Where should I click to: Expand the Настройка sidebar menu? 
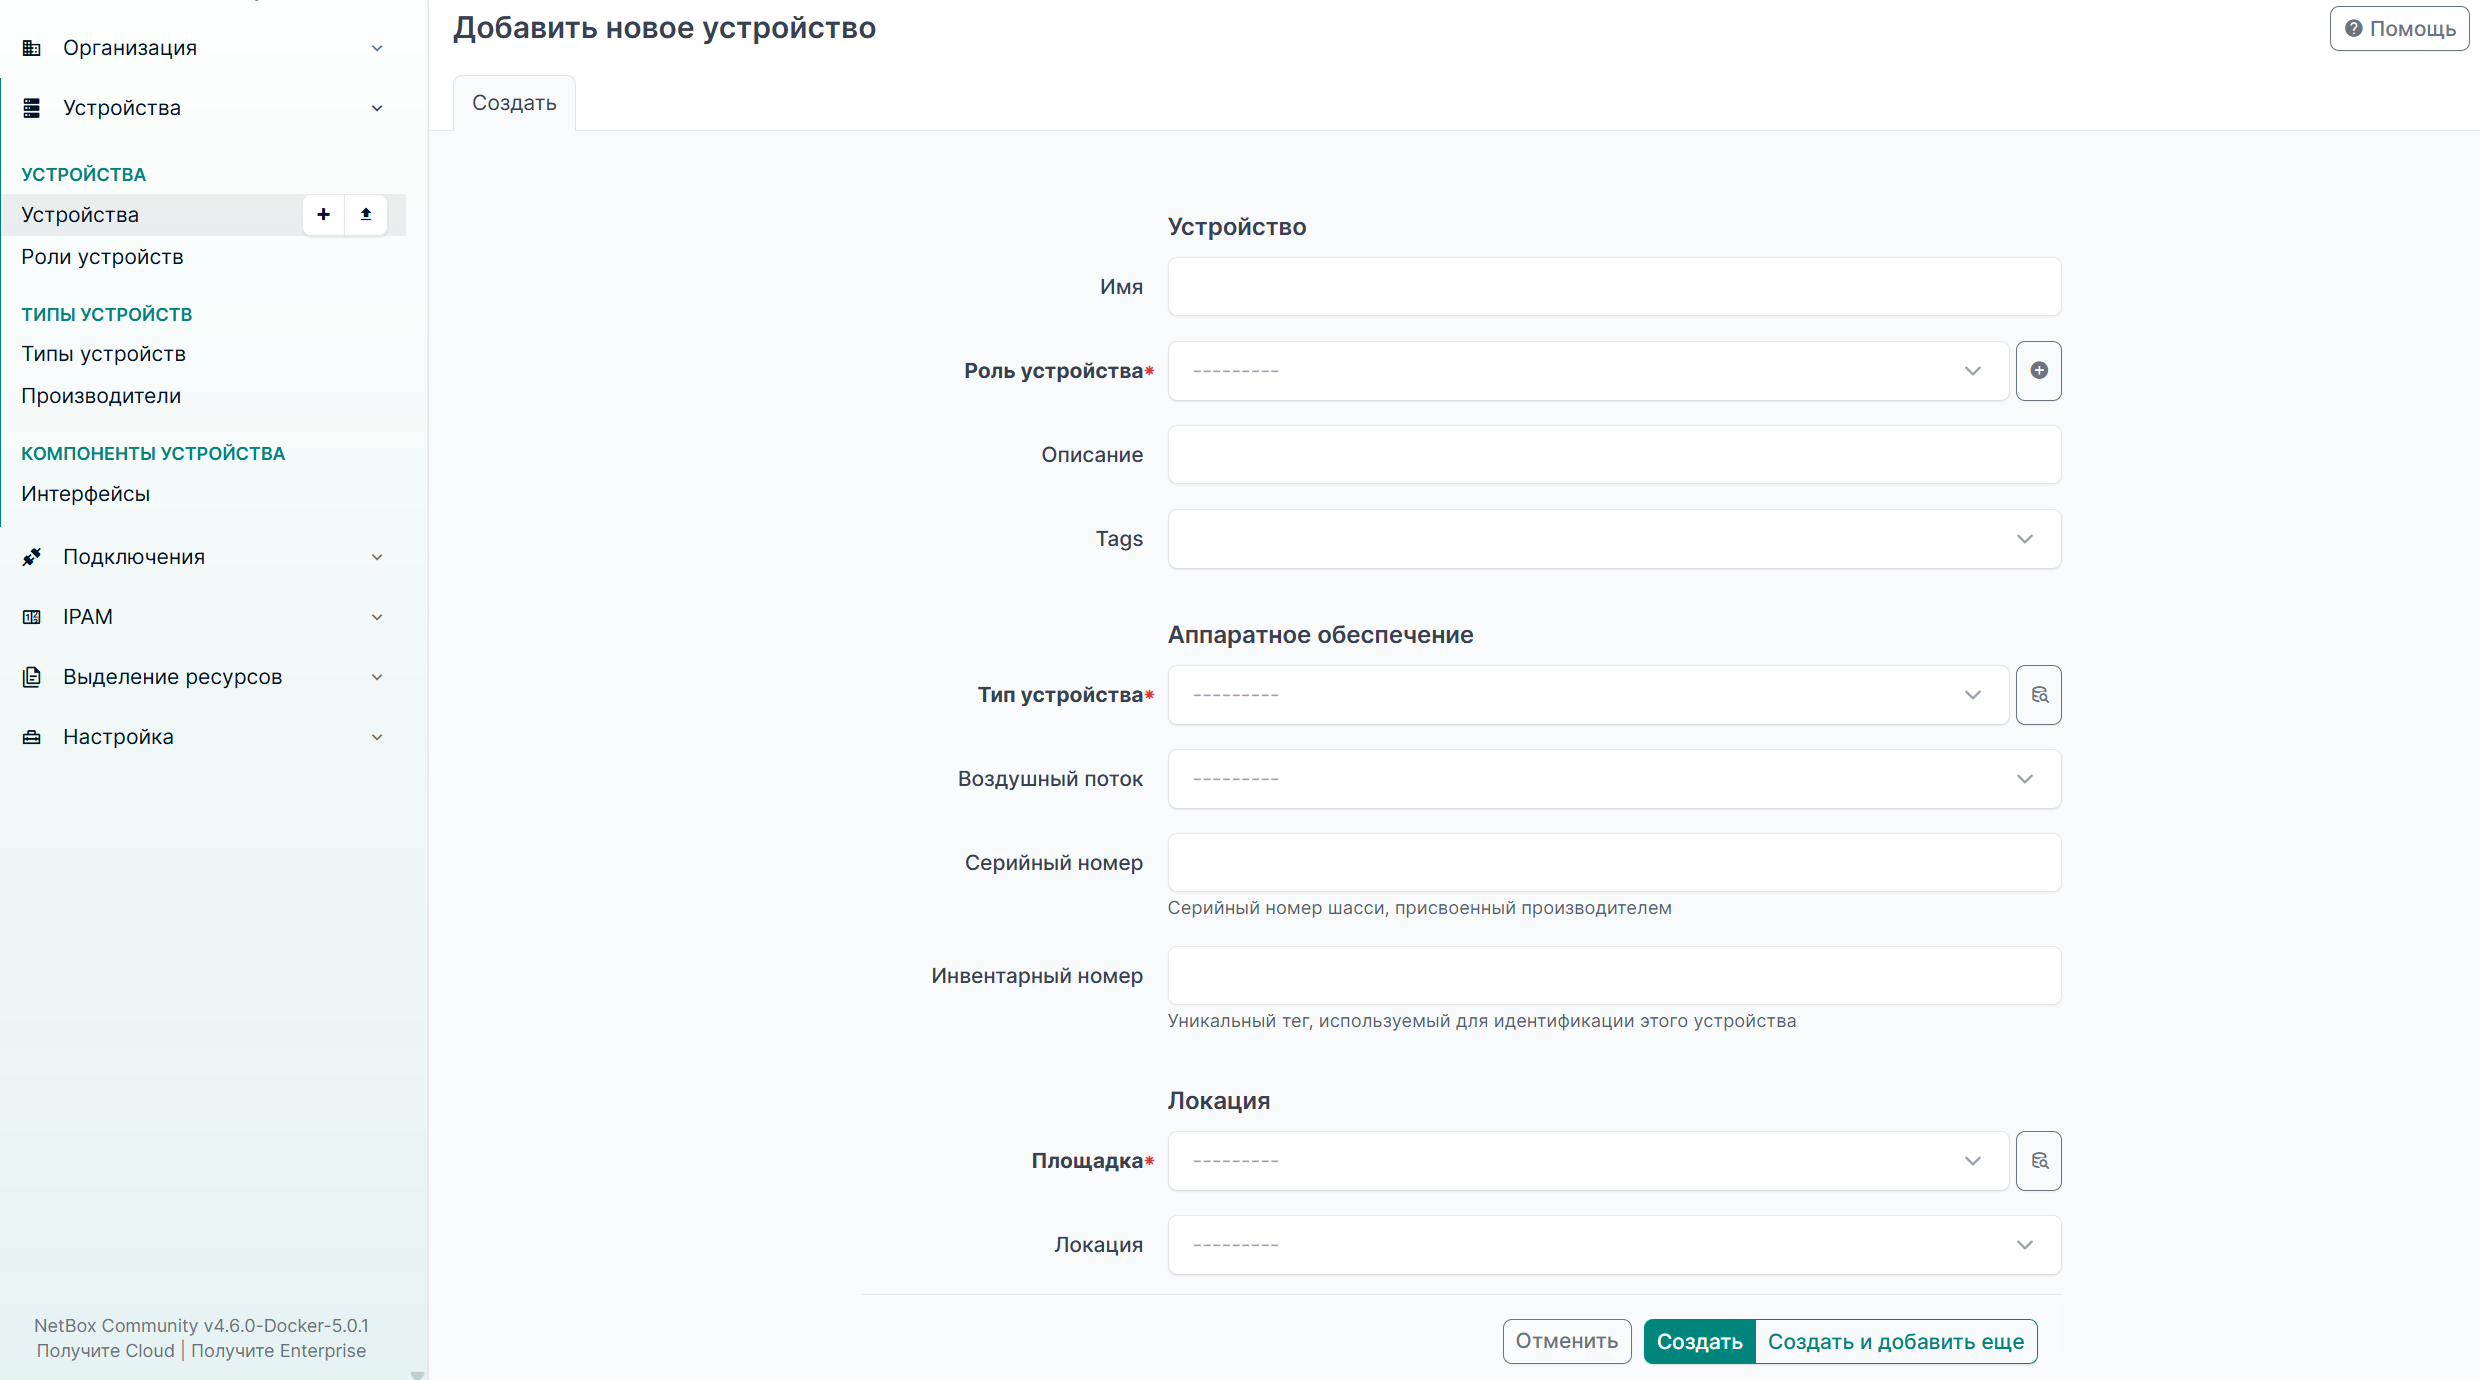pyautogui.click(x=203, y=737)
